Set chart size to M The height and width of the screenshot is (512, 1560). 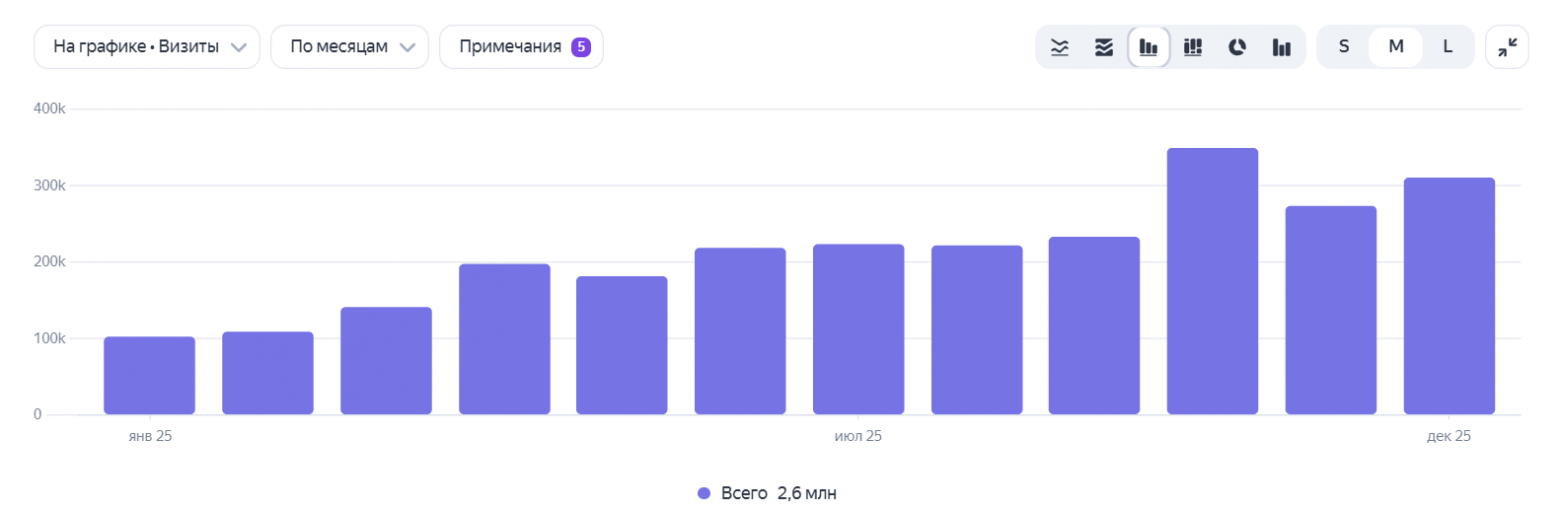(1396, 47)
